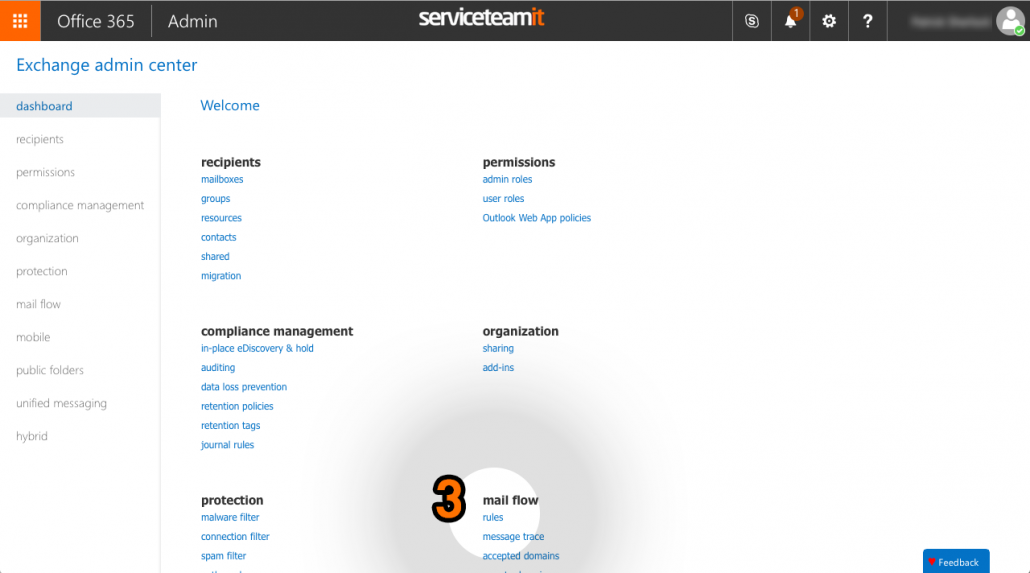This screenshot has height=573, width=1030.
Task: Open Skype icon in top bar
Action: (751, 21)
